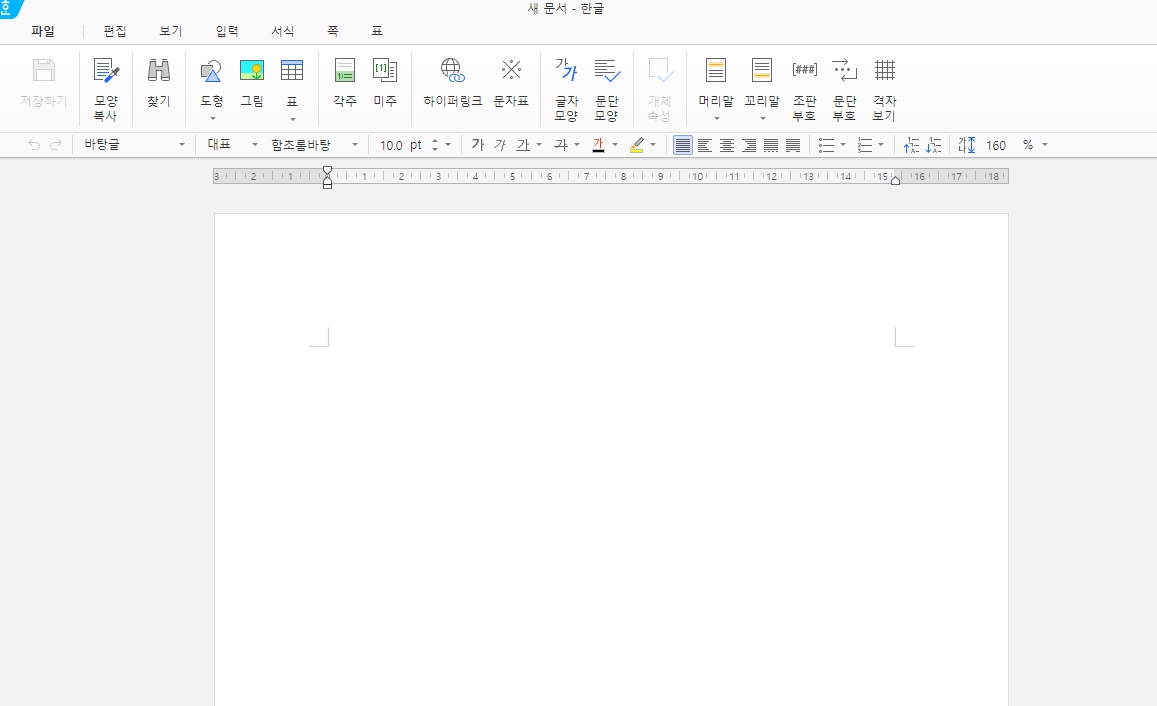
Task: Click the bullet list icon
Action: (826, 145)
